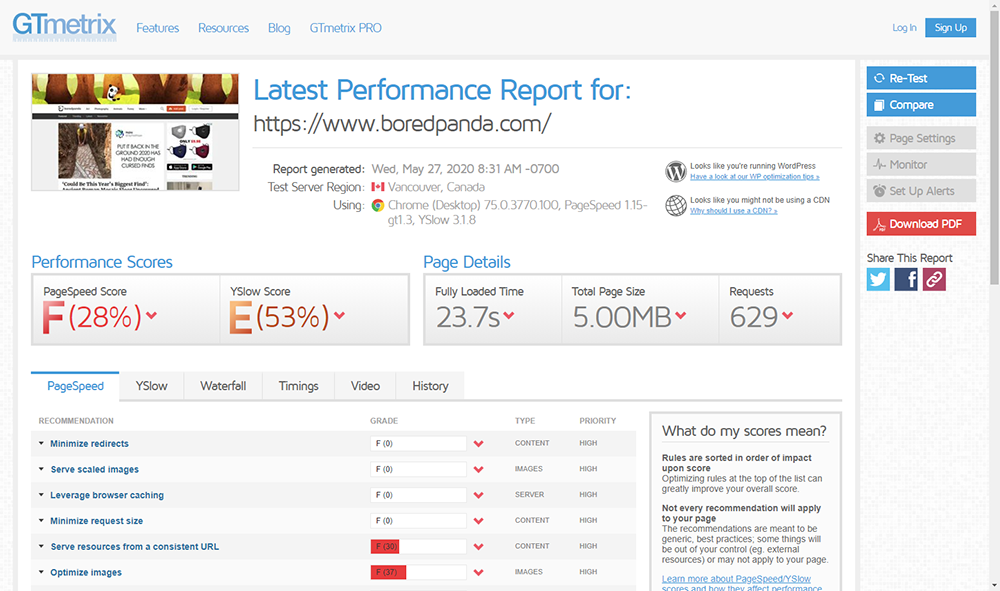The width and height of the screenshot is (1000, 591).
Task: Click red chevron in Minimize redirects row
Action: (478, 444)
